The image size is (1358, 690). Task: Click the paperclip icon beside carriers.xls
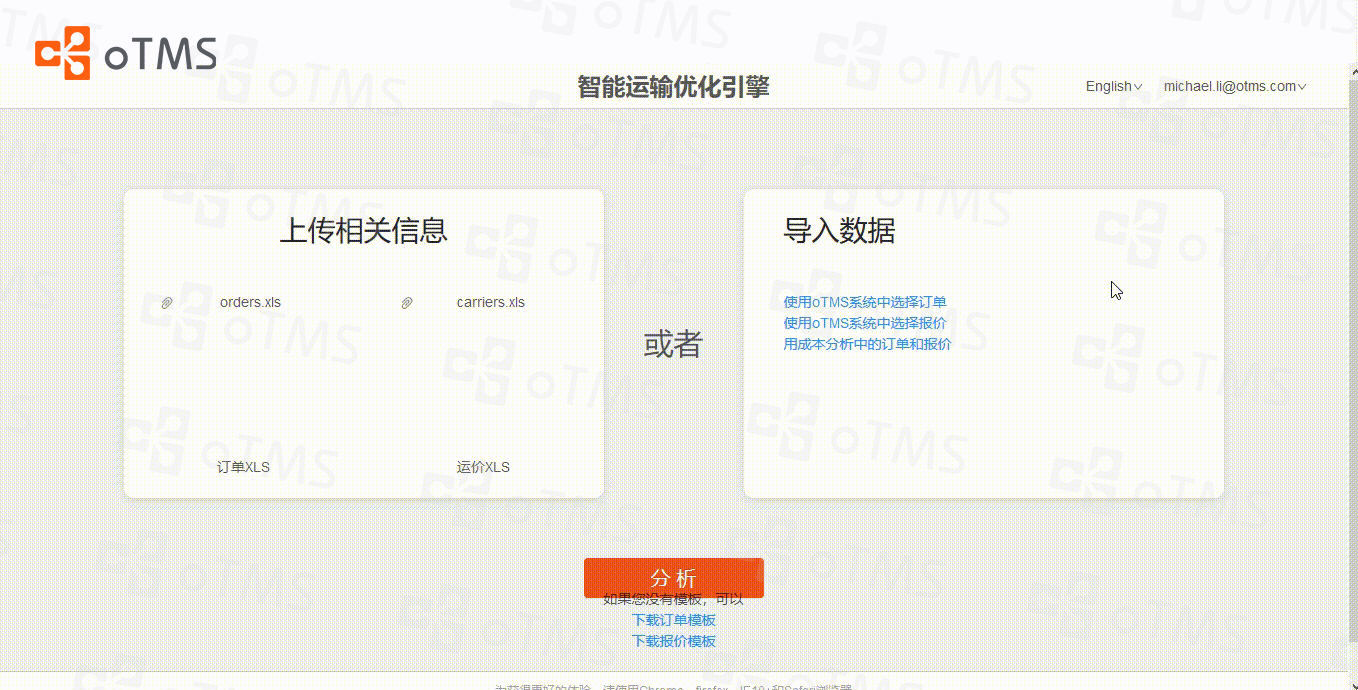(x=407, y=303)
